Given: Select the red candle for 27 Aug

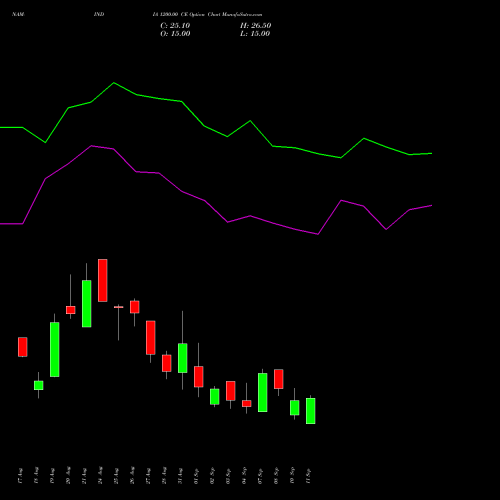Looking at the screenshot, I should coord(151,337).
